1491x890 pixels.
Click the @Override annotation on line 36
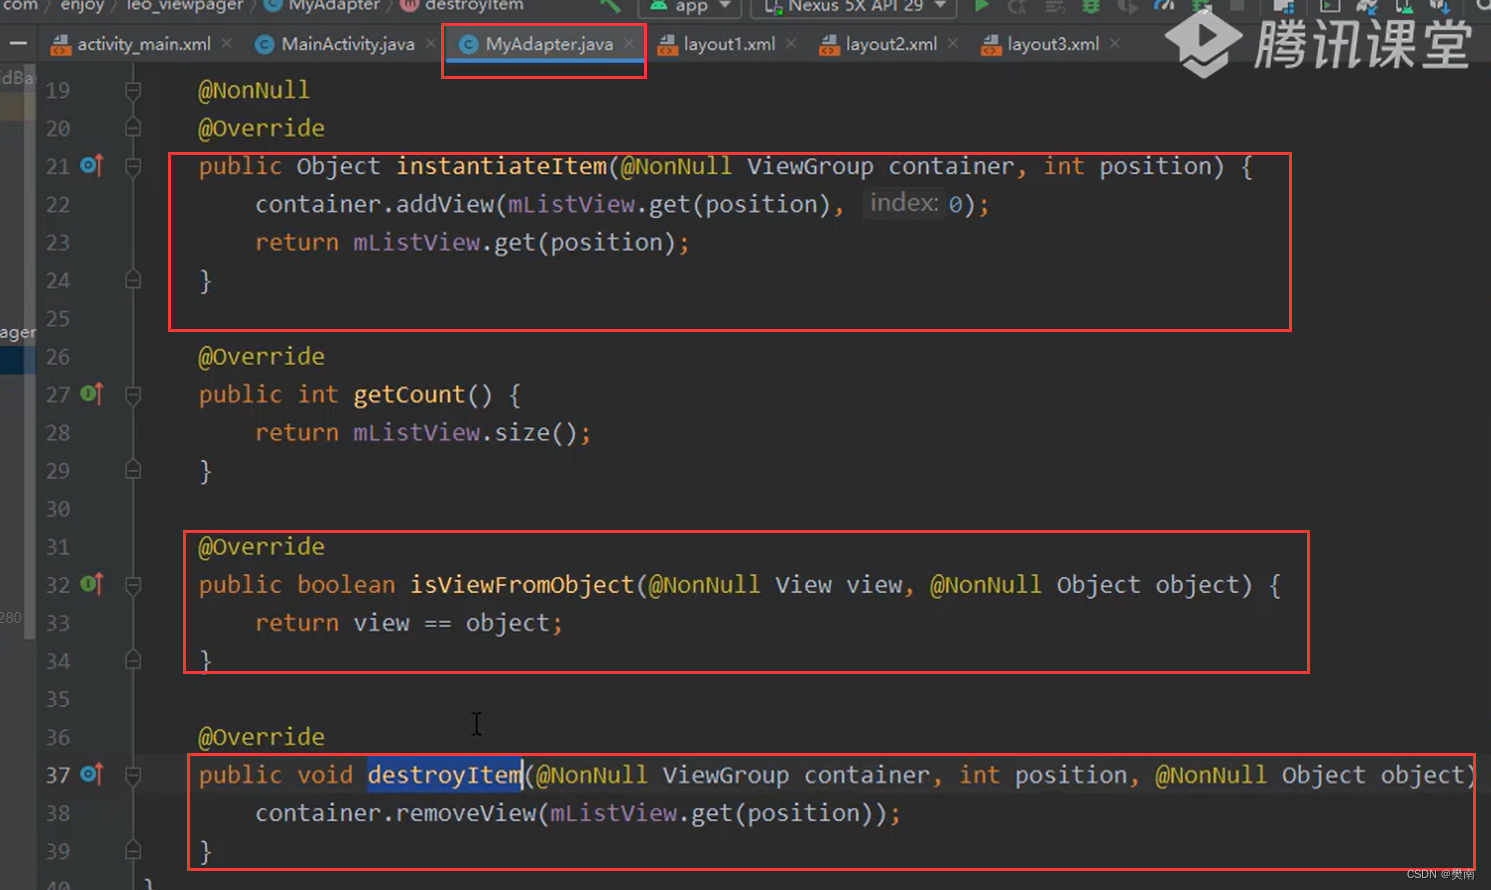(x=261, y=737)
